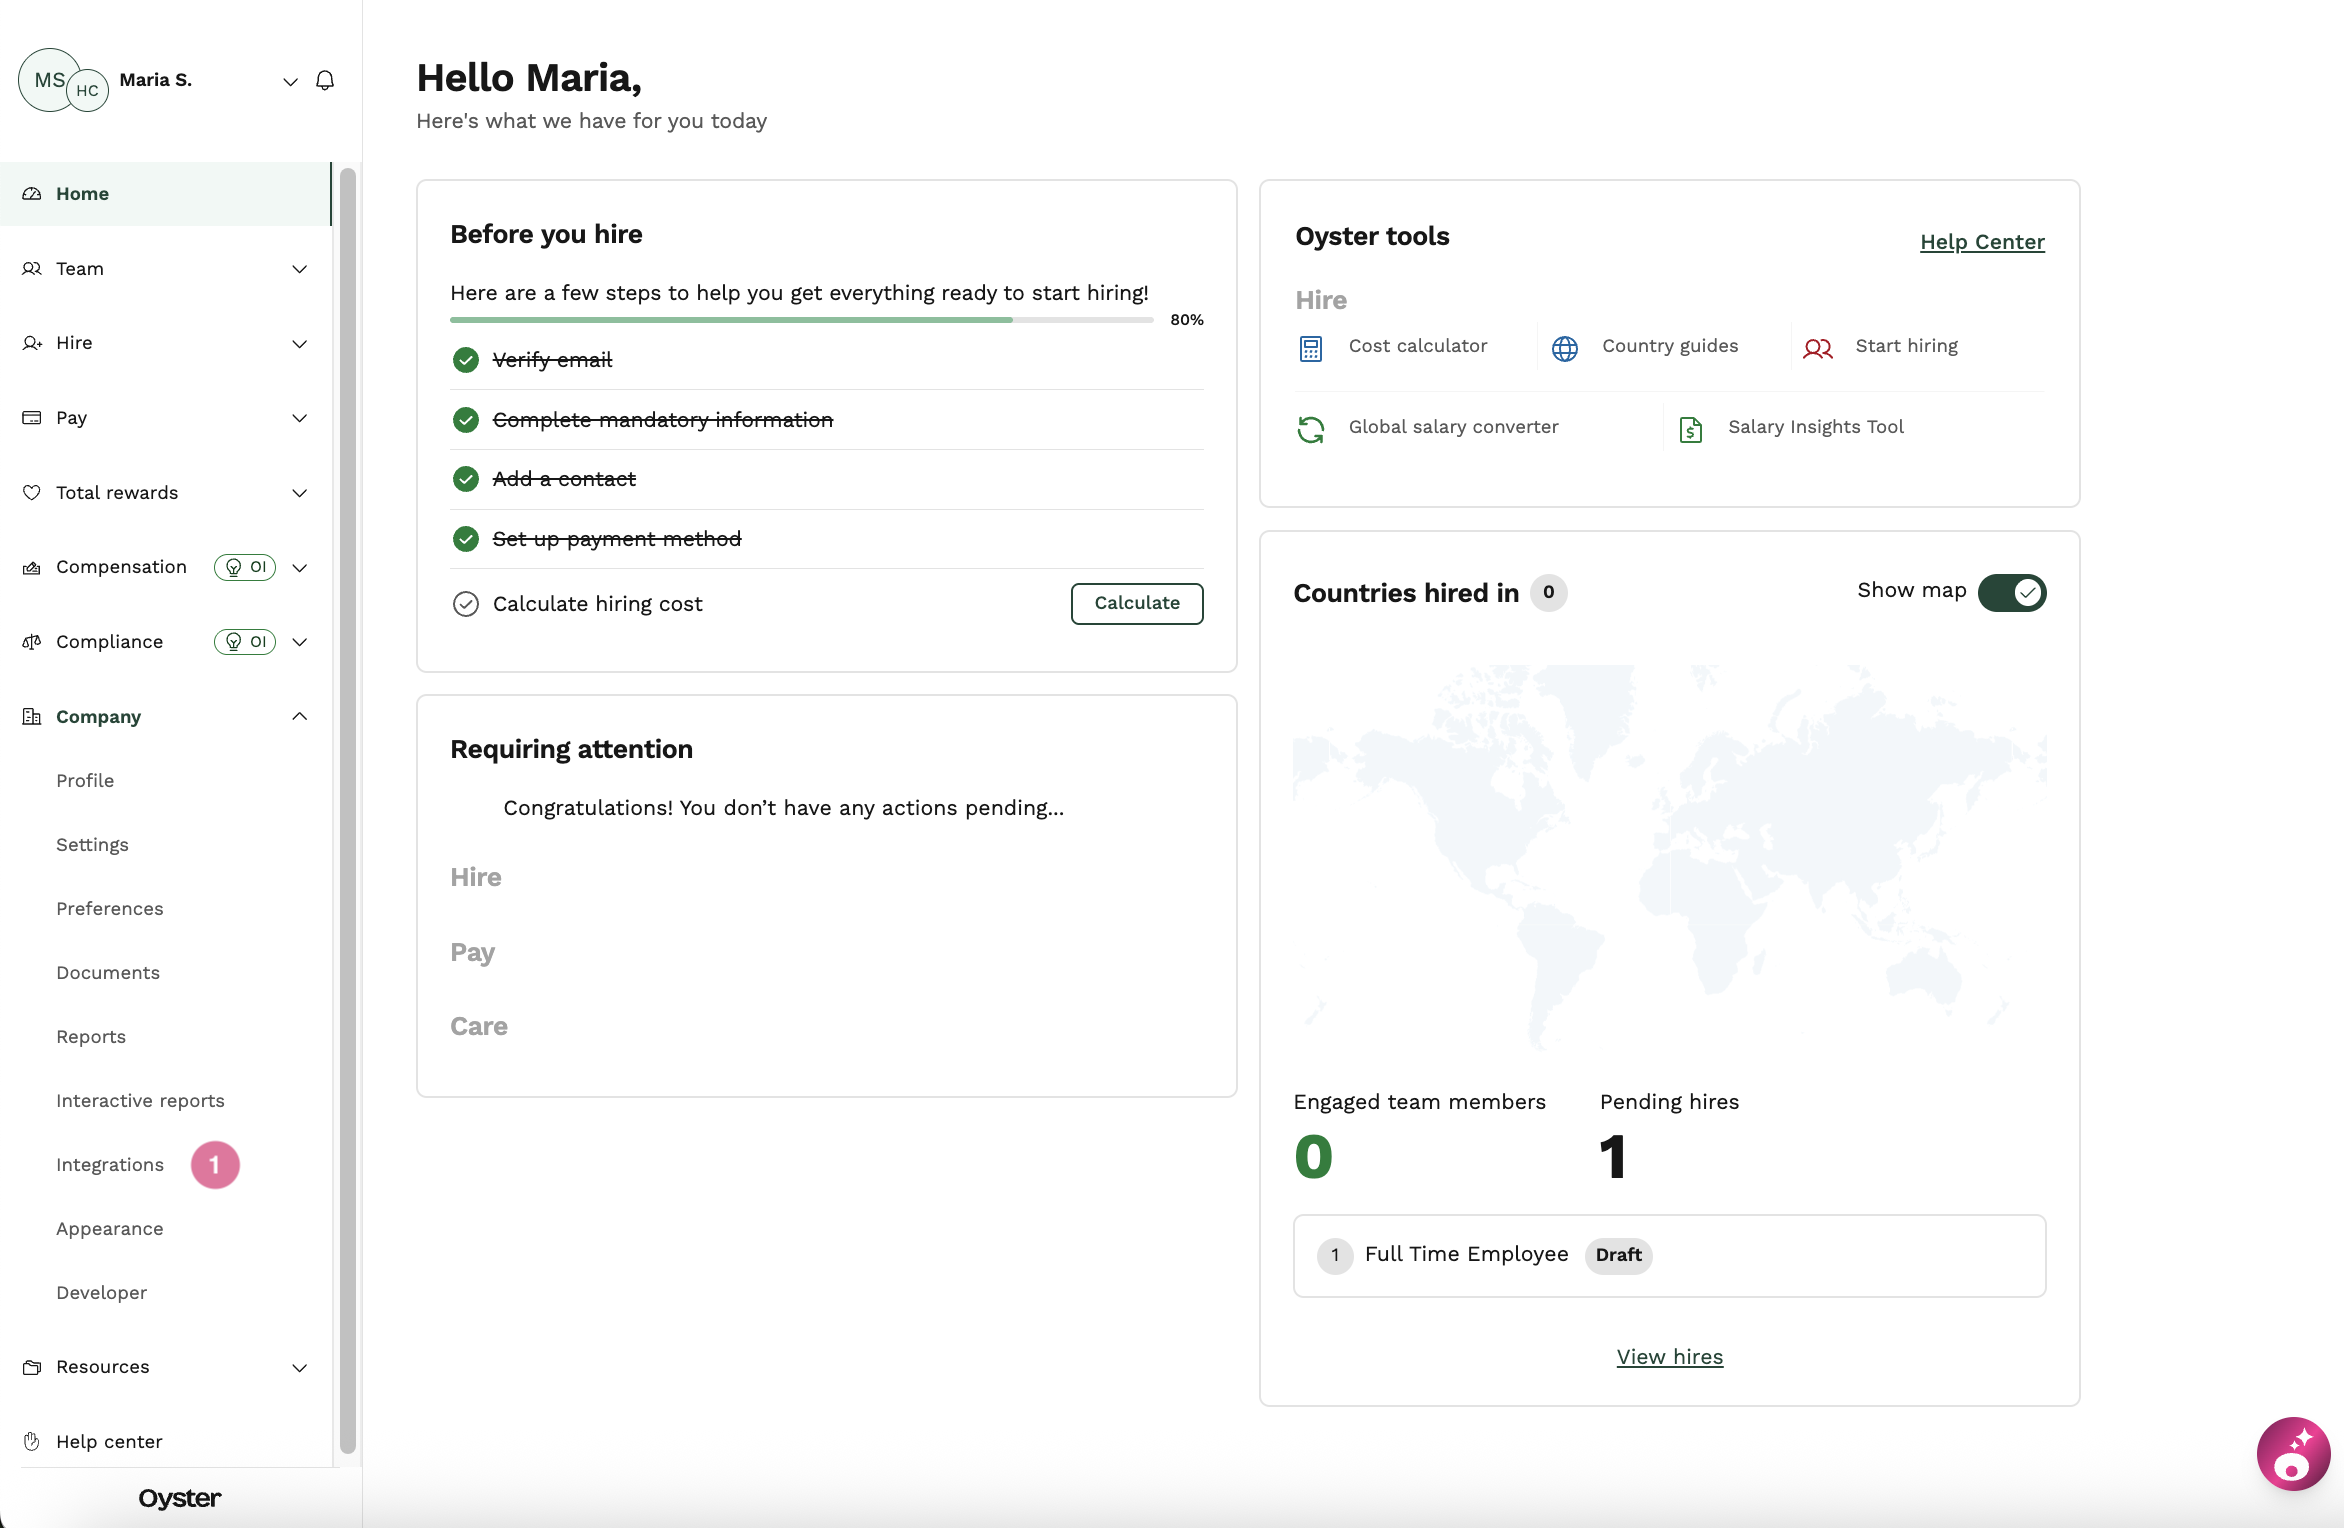Click the Team people icon in sidebar

(x=32, y=269)
